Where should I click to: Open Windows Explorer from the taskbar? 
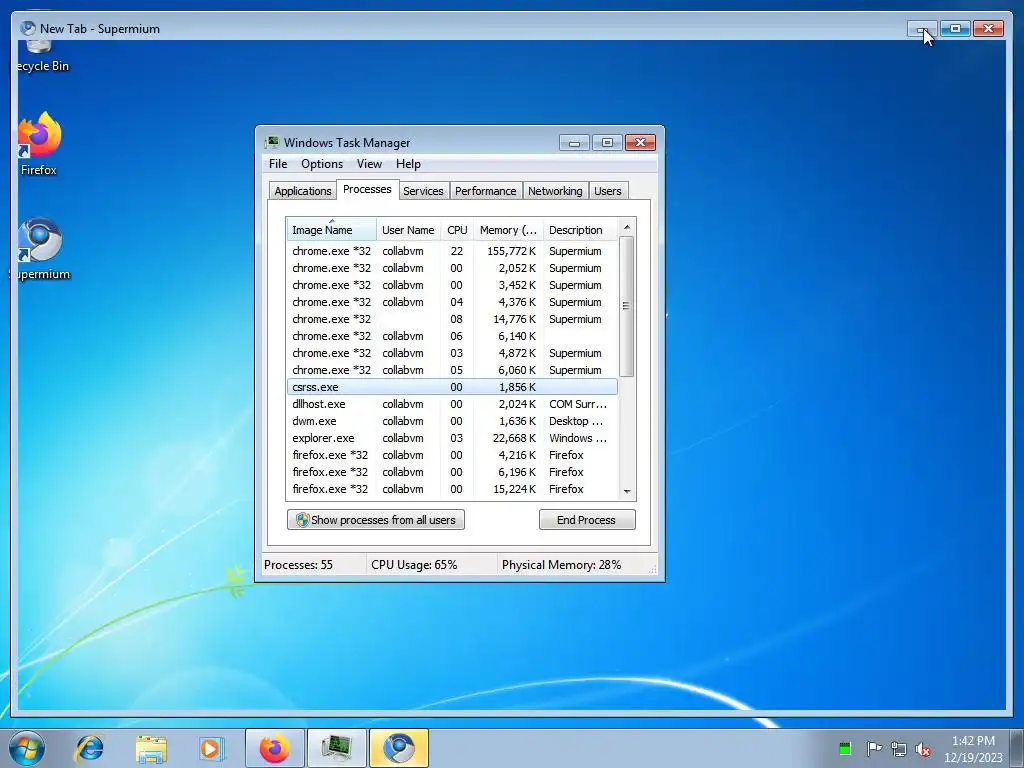(151, 748)
